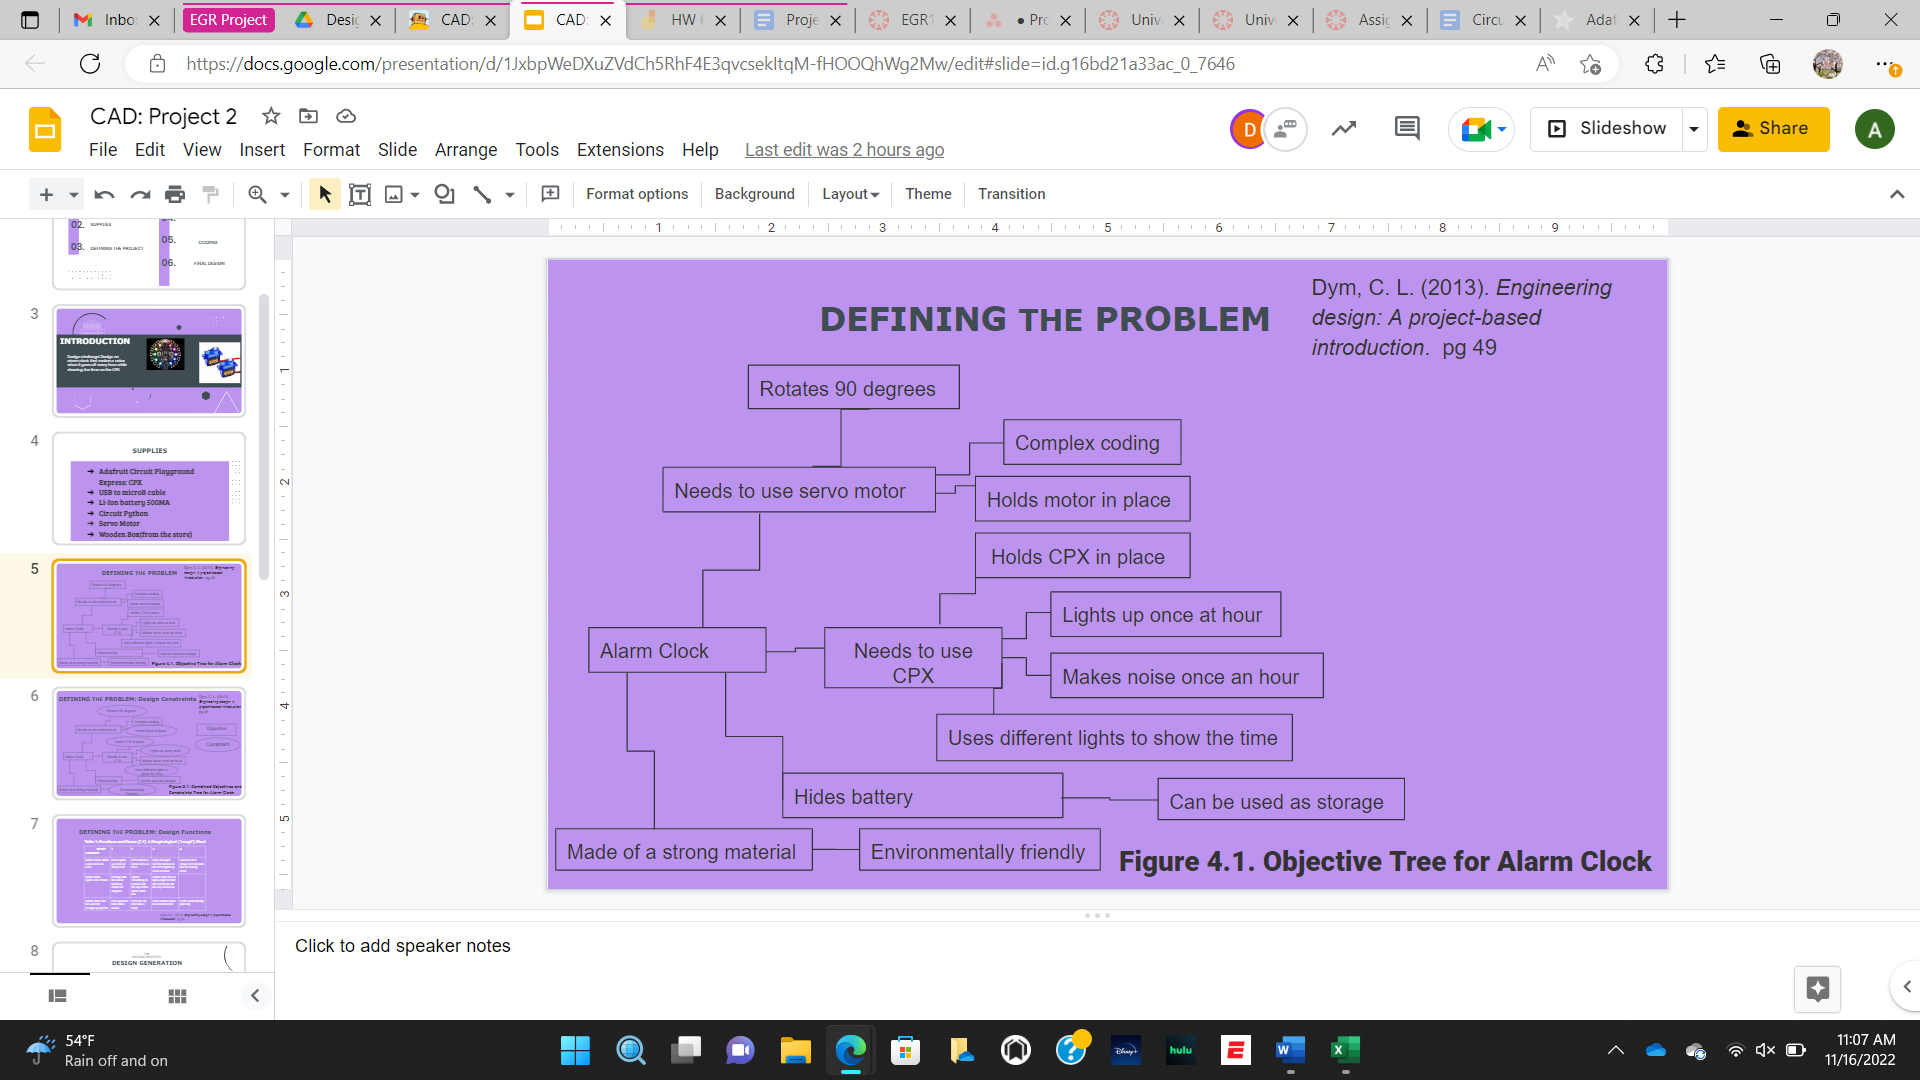This screenshot has height=1080, width=1920.
Task: Open the Insert image tool
Action: pos(394,194)
